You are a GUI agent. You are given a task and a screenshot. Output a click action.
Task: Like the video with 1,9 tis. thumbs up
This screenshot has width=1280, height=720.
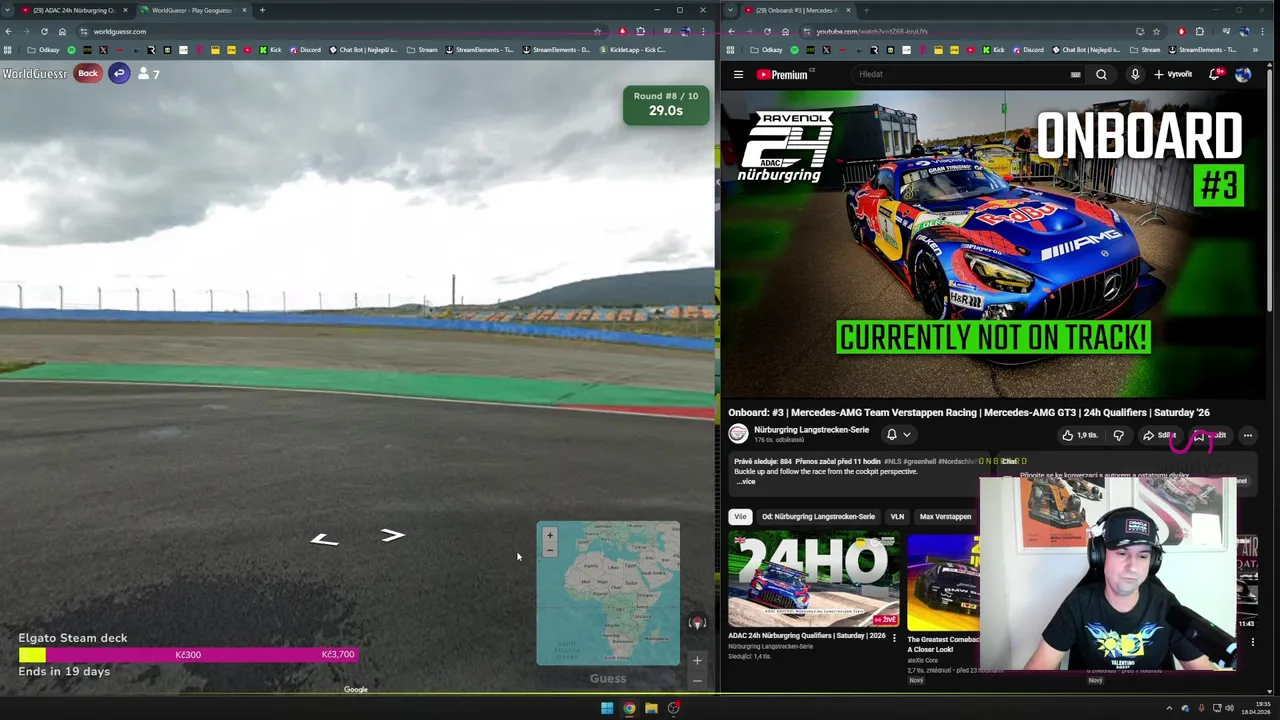[1080, 435]
